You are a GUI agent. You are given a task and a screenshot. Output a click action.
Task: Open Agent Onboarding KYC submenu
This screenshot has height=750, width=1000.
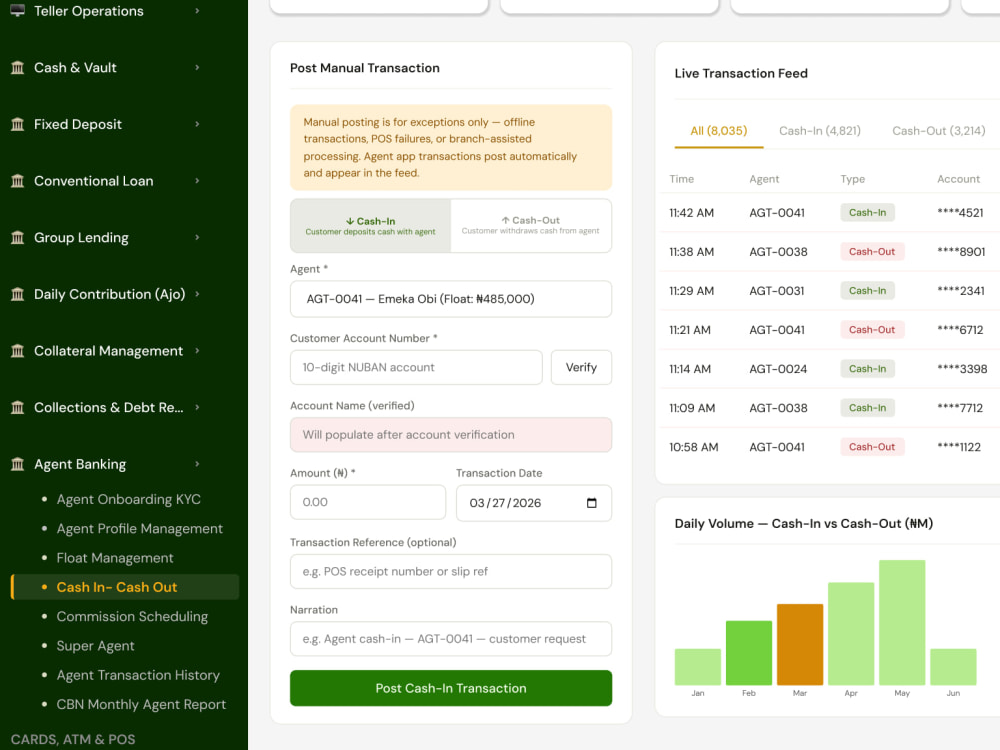coord(128,499)
